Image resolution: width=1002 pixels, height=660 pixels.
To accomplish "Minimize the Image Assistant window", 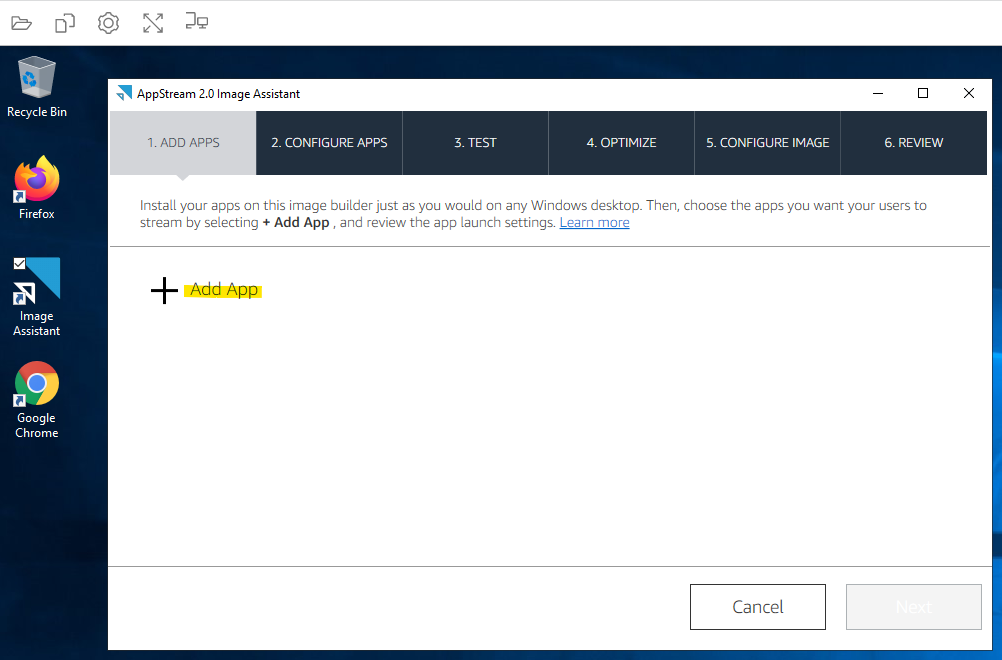I will coord(878,93).
